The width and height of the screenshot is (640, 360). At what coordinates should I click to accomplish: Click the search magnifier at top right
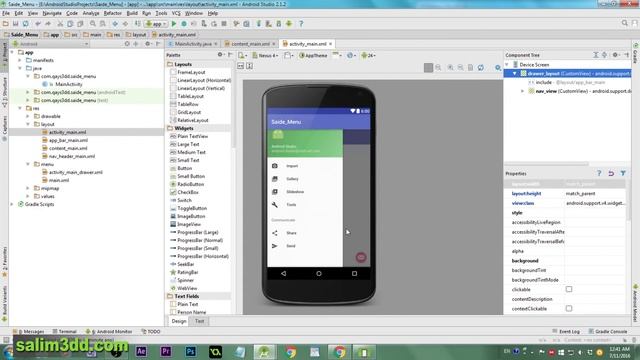click(624, 24)
